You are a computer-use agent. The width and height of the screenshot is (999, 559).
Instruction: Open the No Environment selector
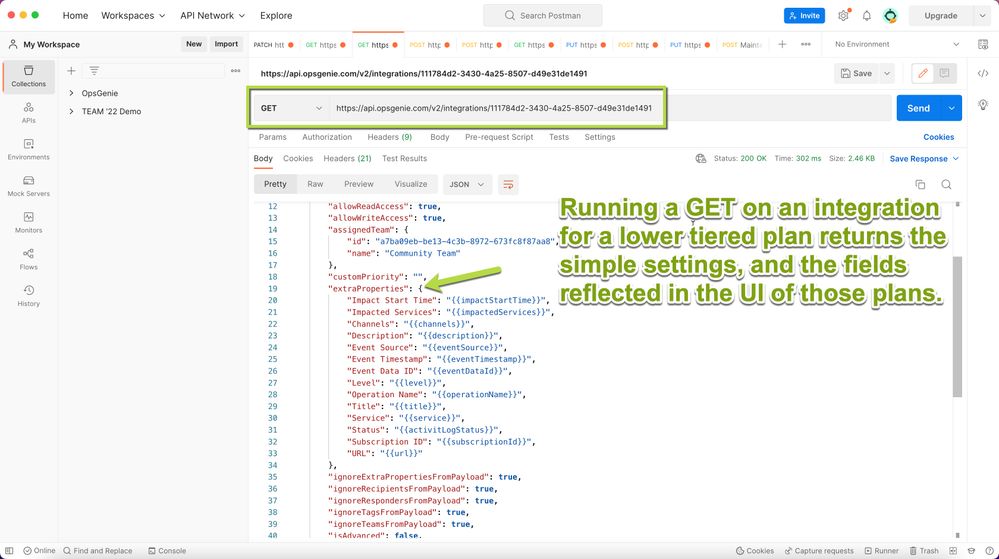[x=896, y=44]
